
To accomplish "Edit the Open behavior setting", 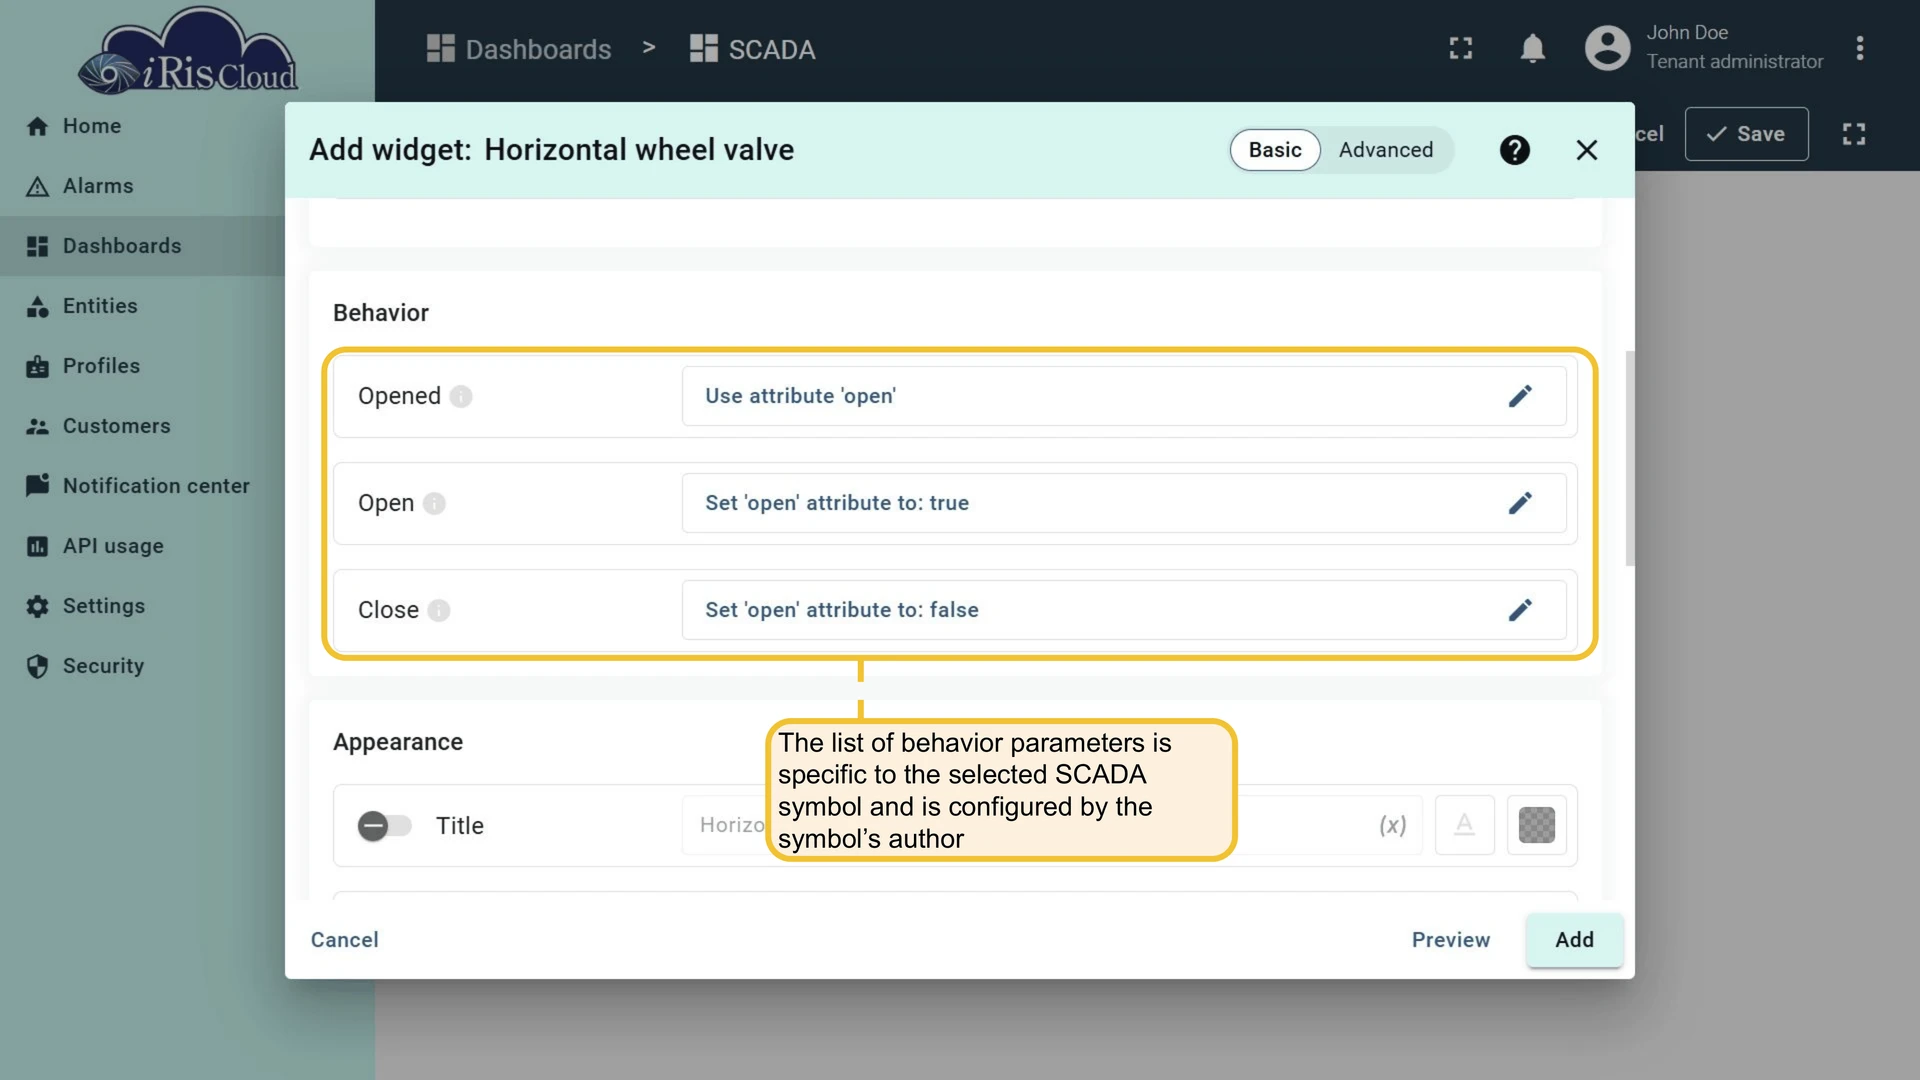I will 1520,503.
